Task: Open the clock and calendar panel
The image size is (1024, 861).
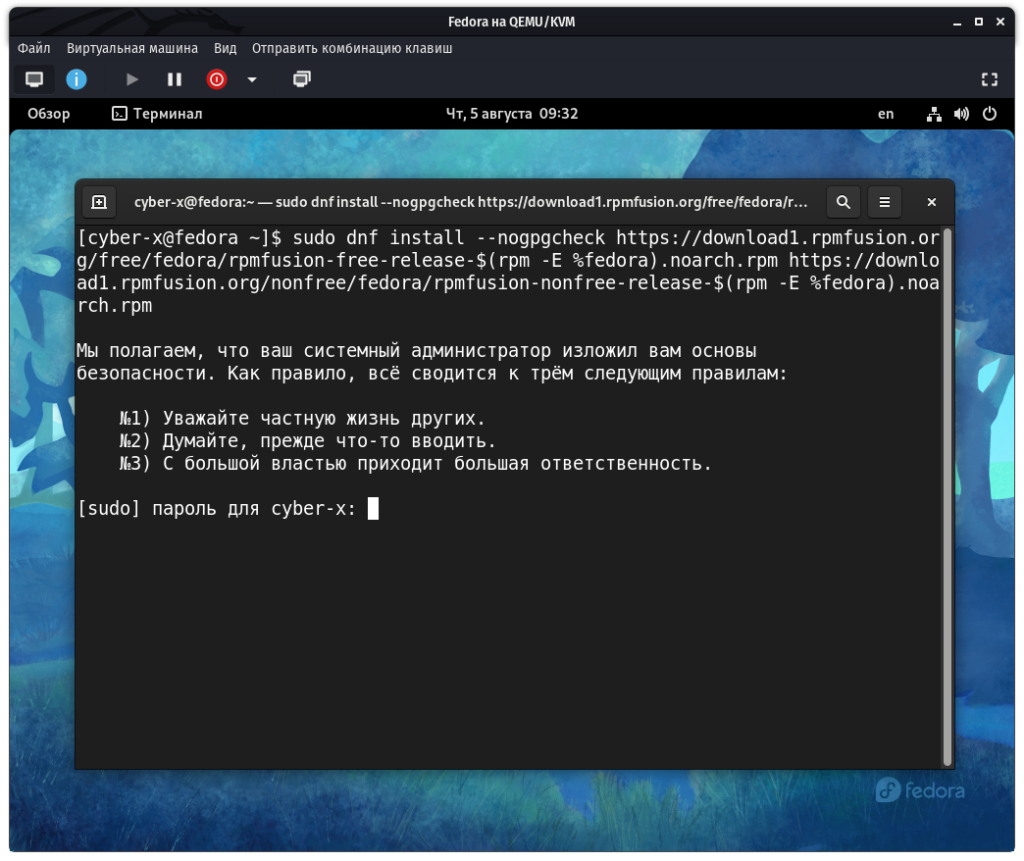Action: (x=512, y=114)
